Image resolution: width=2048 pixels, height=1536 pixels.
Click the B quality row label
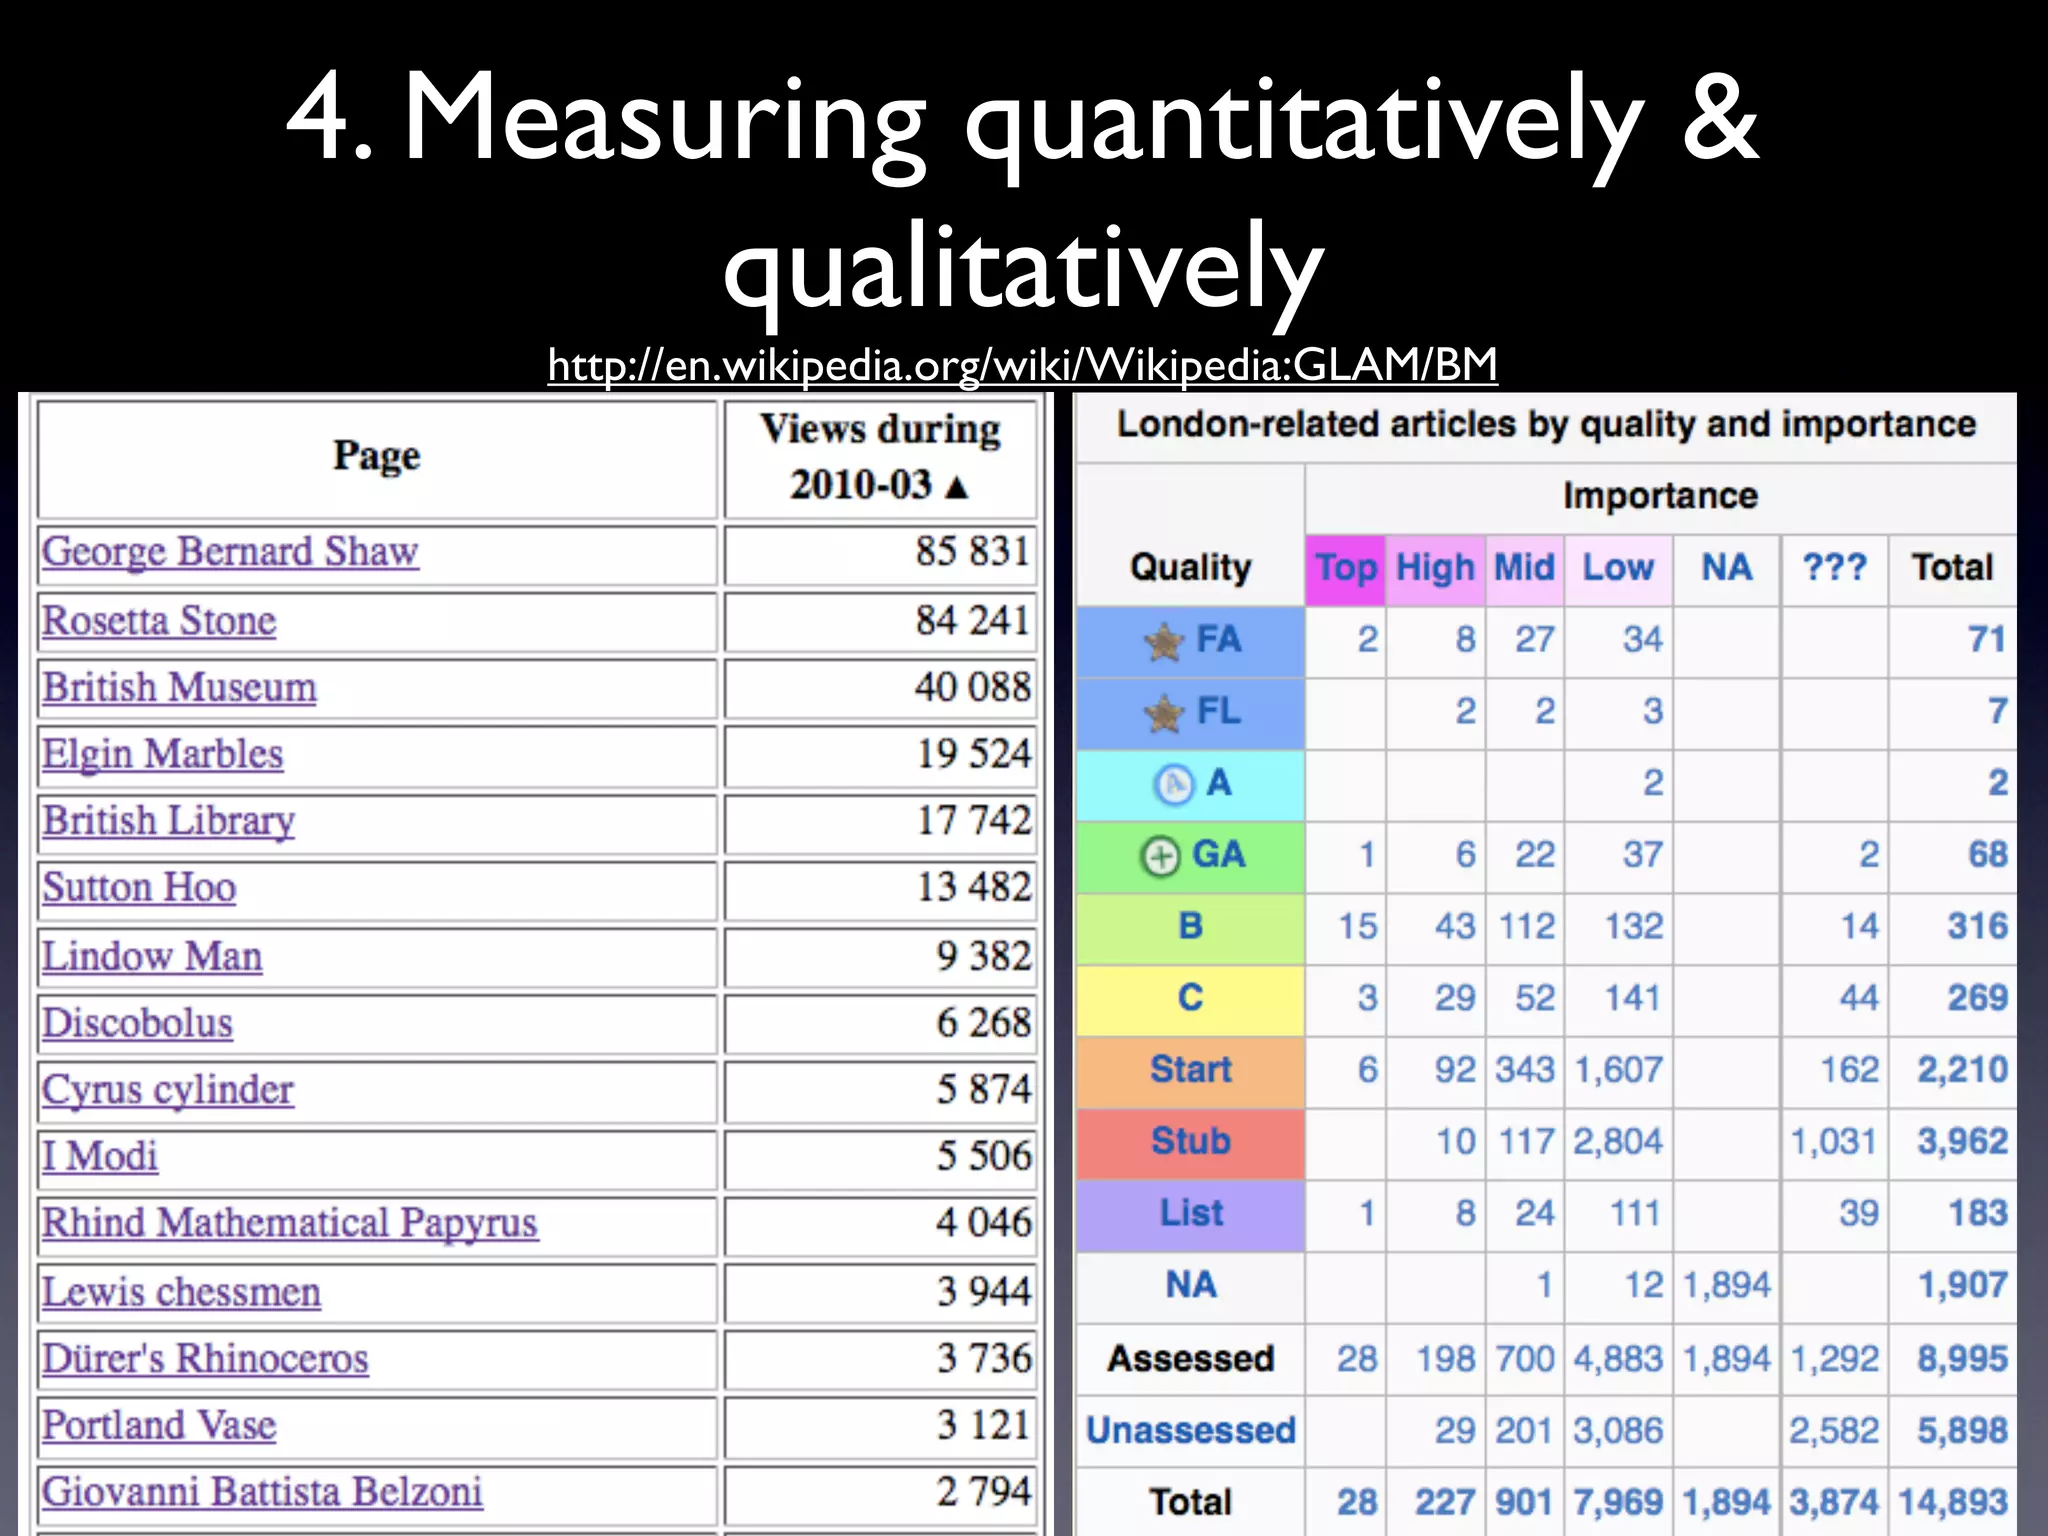click(1190, 927)
